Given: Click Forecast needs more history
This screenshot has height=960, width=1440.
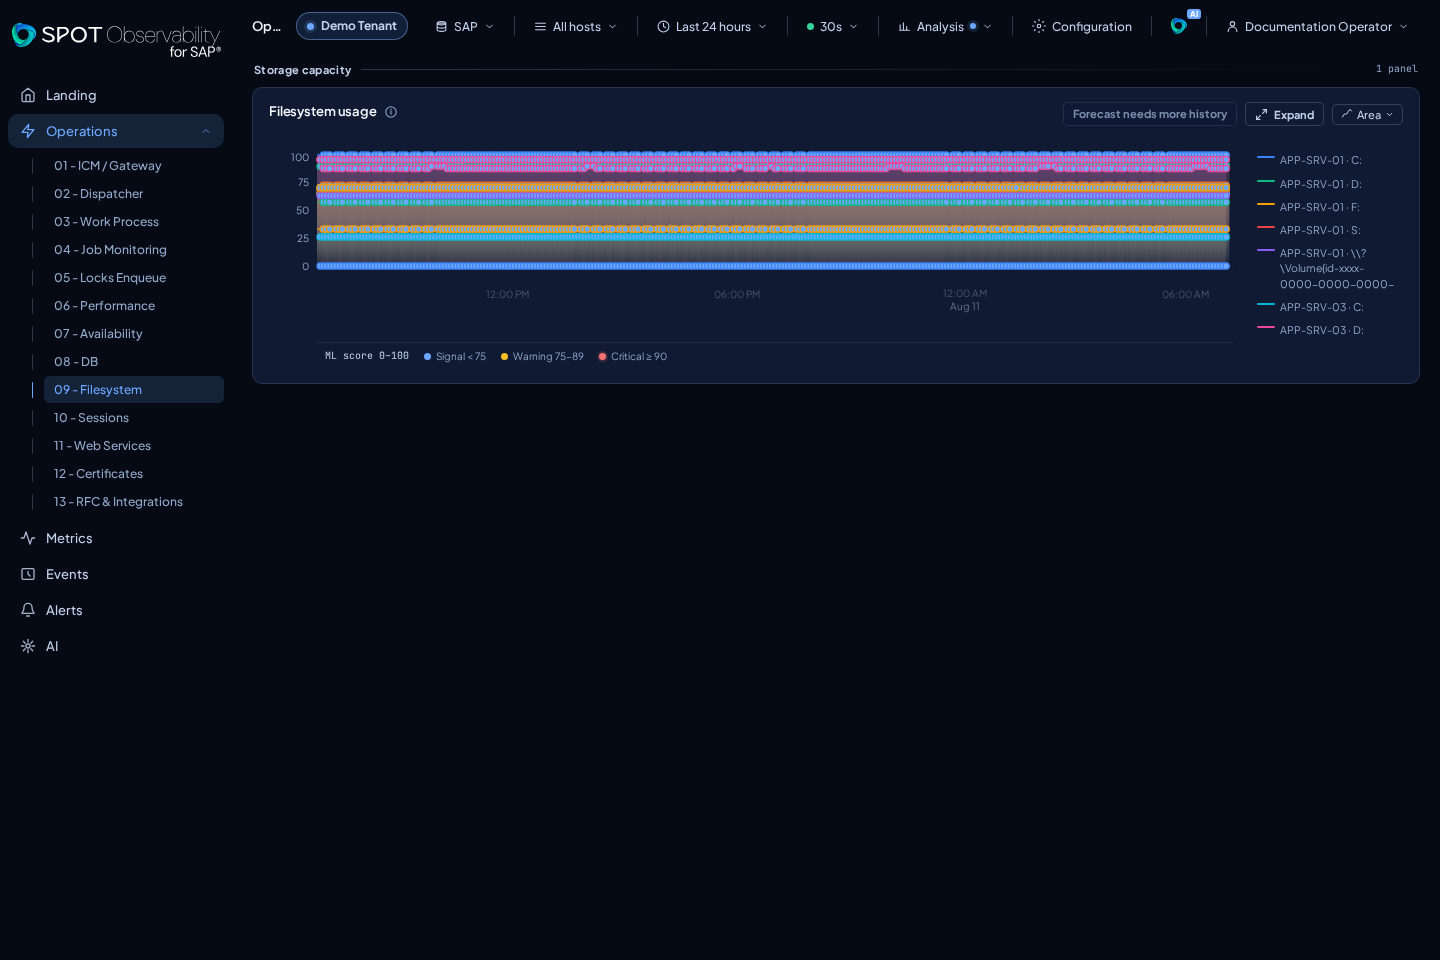Looking at the screenshot, I should tap(1150, 114).
